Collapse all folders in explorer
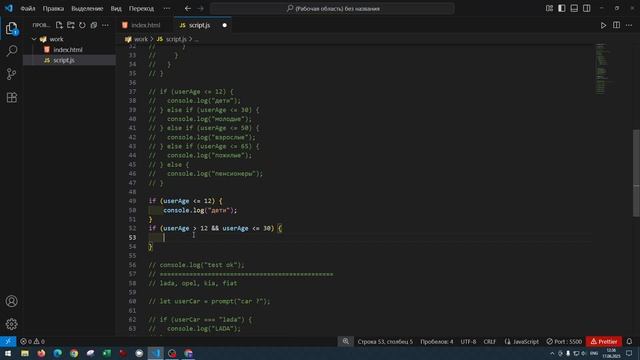 [x=93, y=25]
